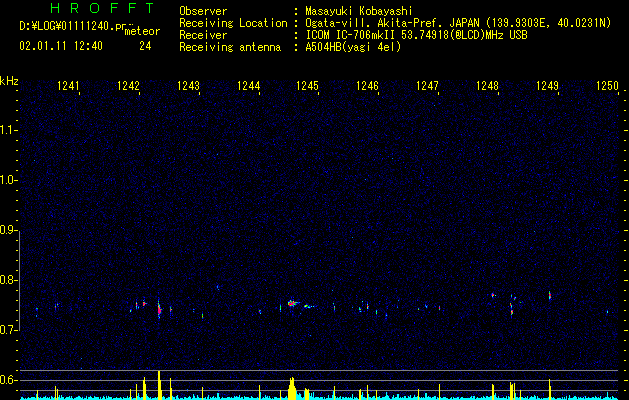The width and height of the screenshot is (629, 400).
Task: Click the 1250 time marker
Action: (607, 86)
